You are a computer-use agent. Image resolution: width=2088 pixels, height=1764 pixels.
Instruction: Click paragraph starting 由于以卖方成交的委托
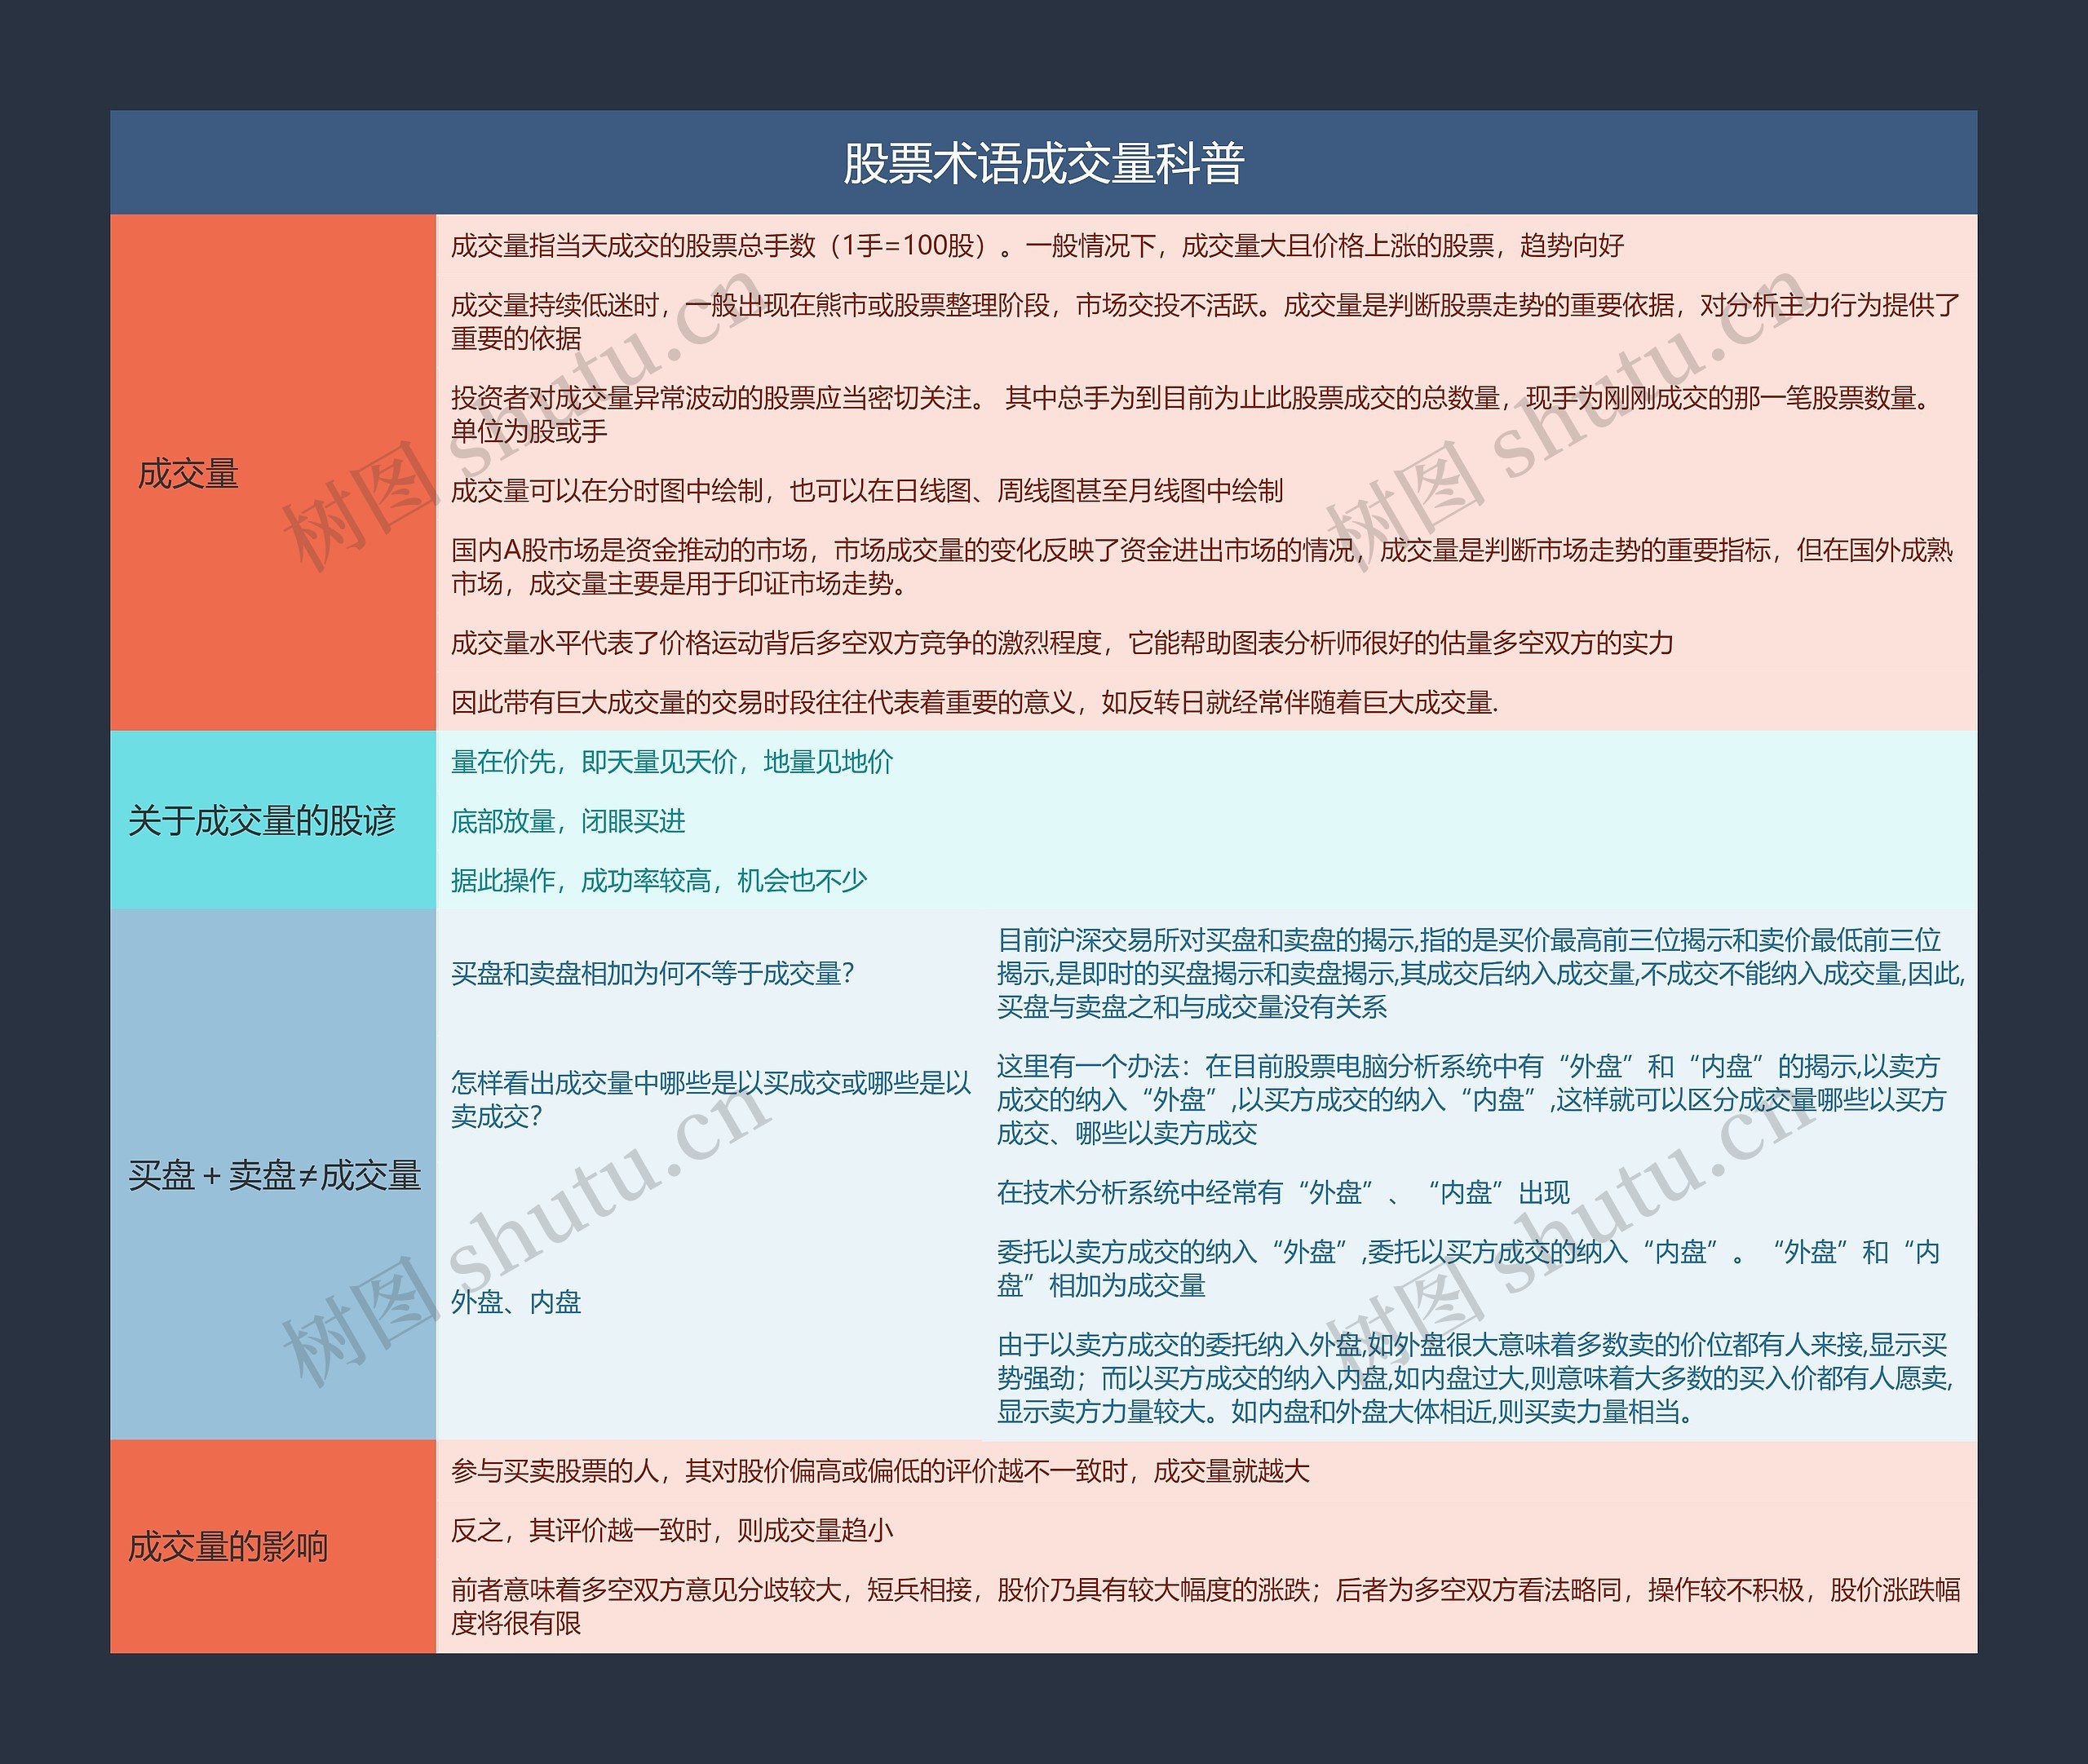(1475, 1378)
